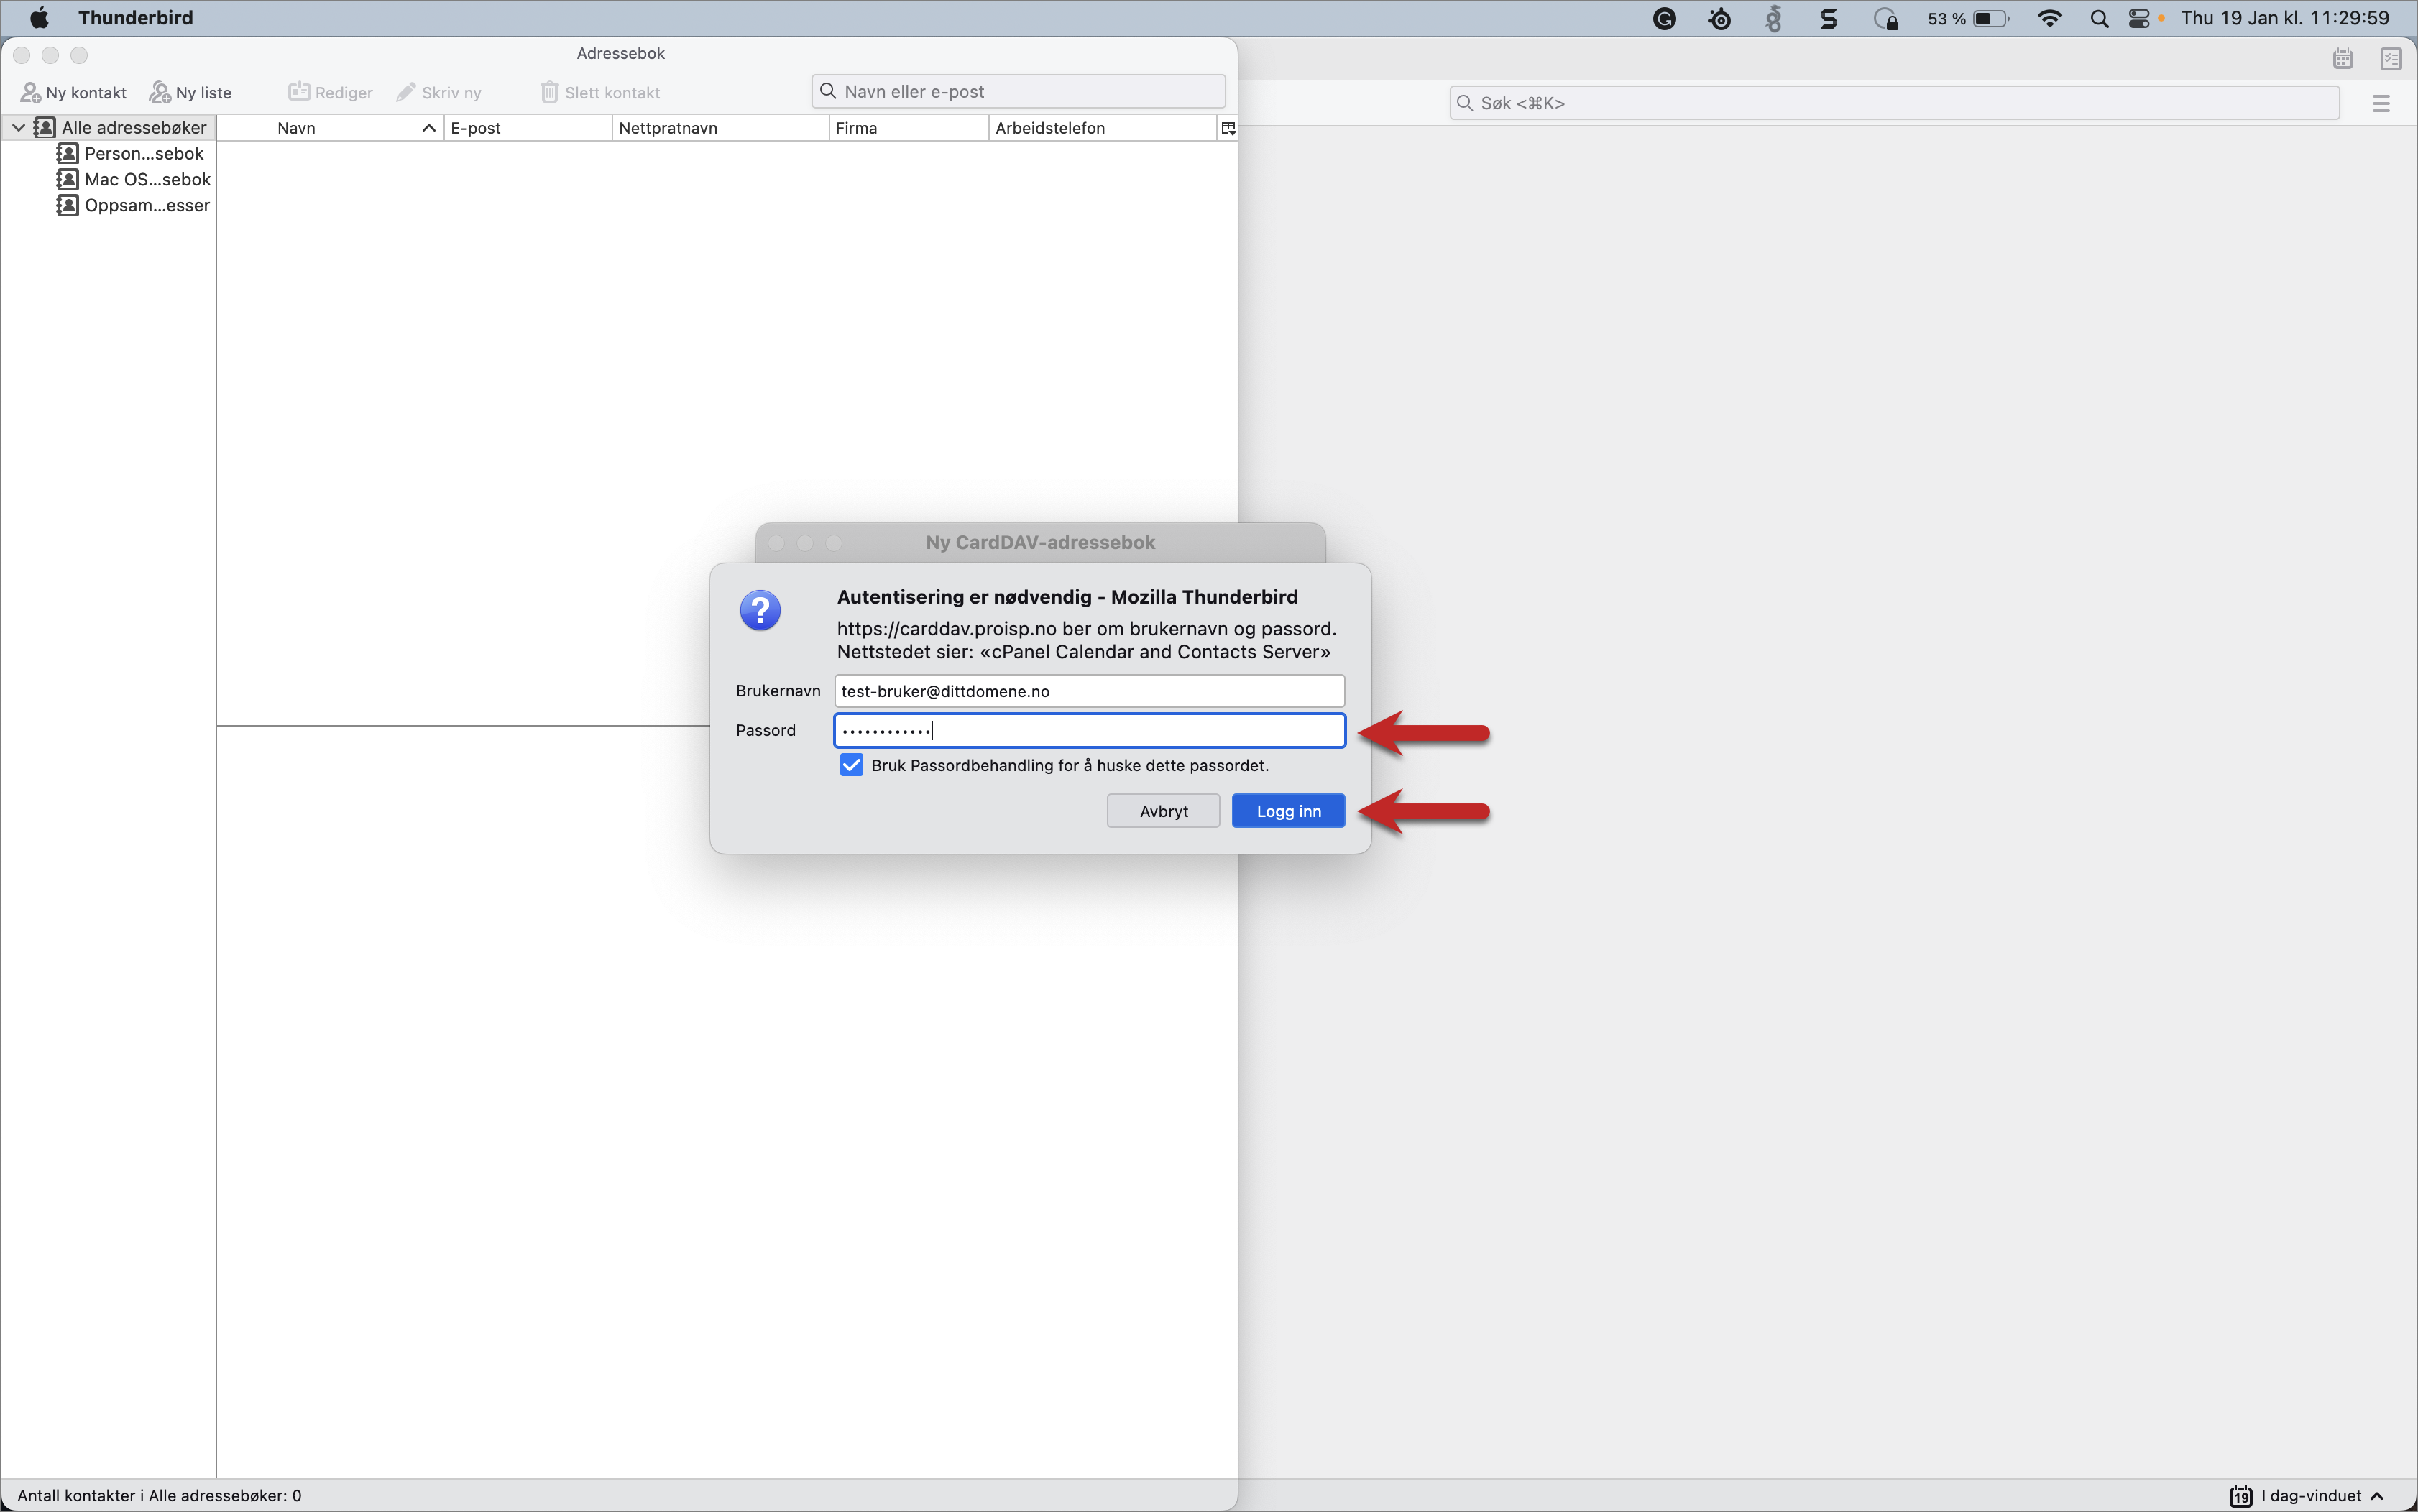The width and height of the screenshot is (2418, 1512).
Task: Open the calendar tab icon
Action: [2343, 59]
